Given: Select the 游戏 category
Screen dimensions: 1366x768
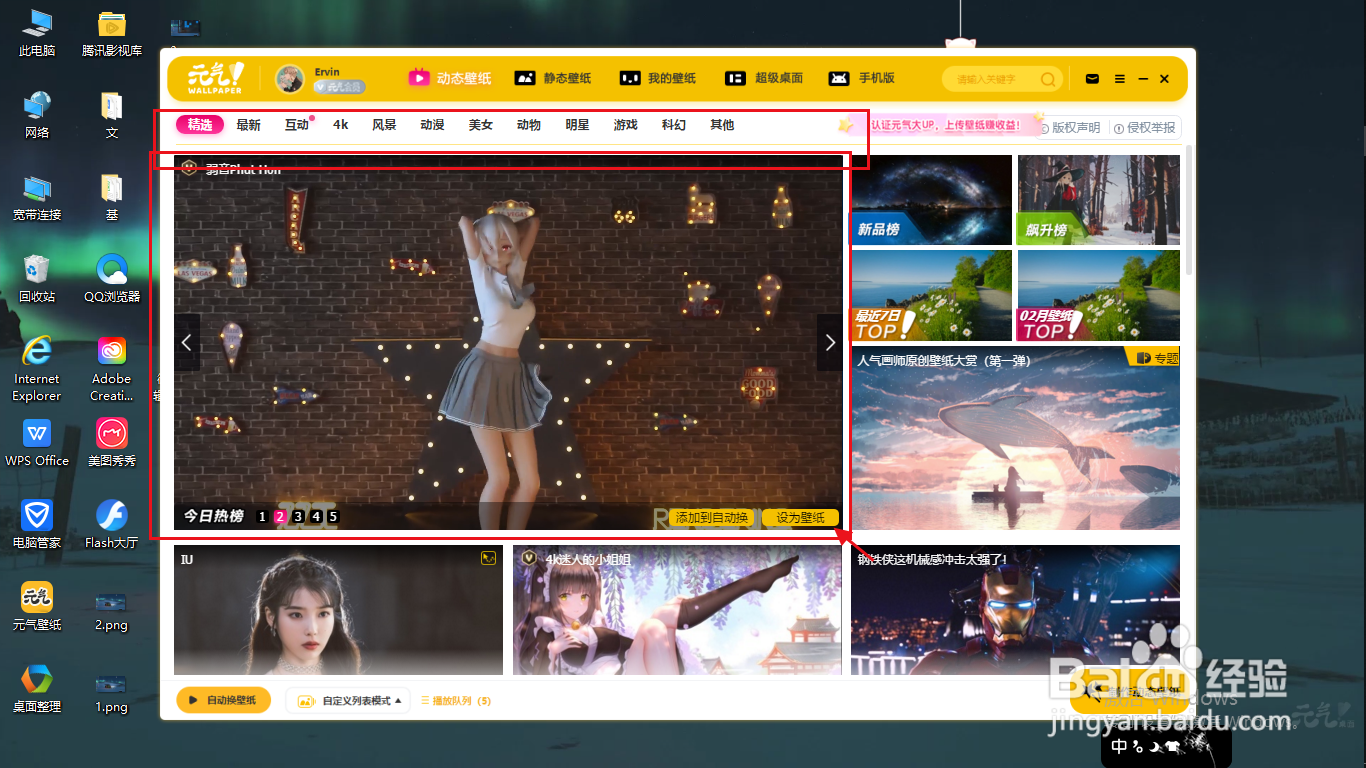Looking at the screenshot, I should [626, 125].
